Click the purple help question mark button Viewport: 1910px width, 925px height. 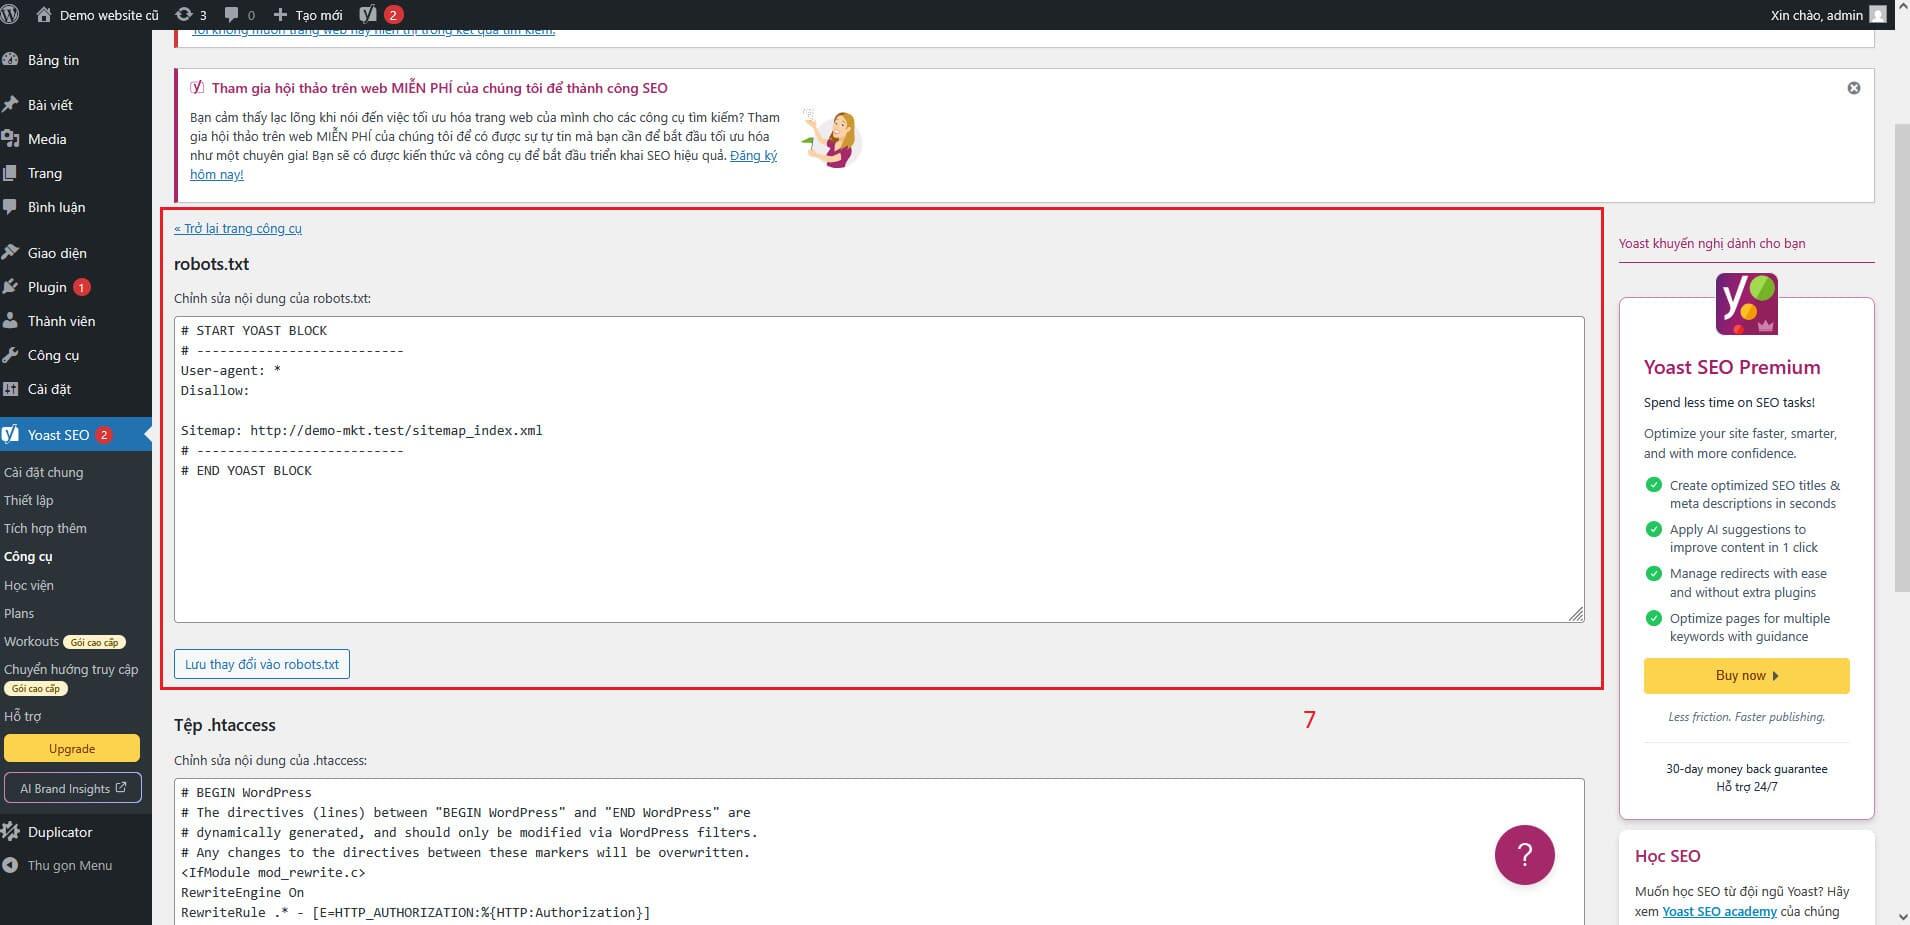[1523, 854]
